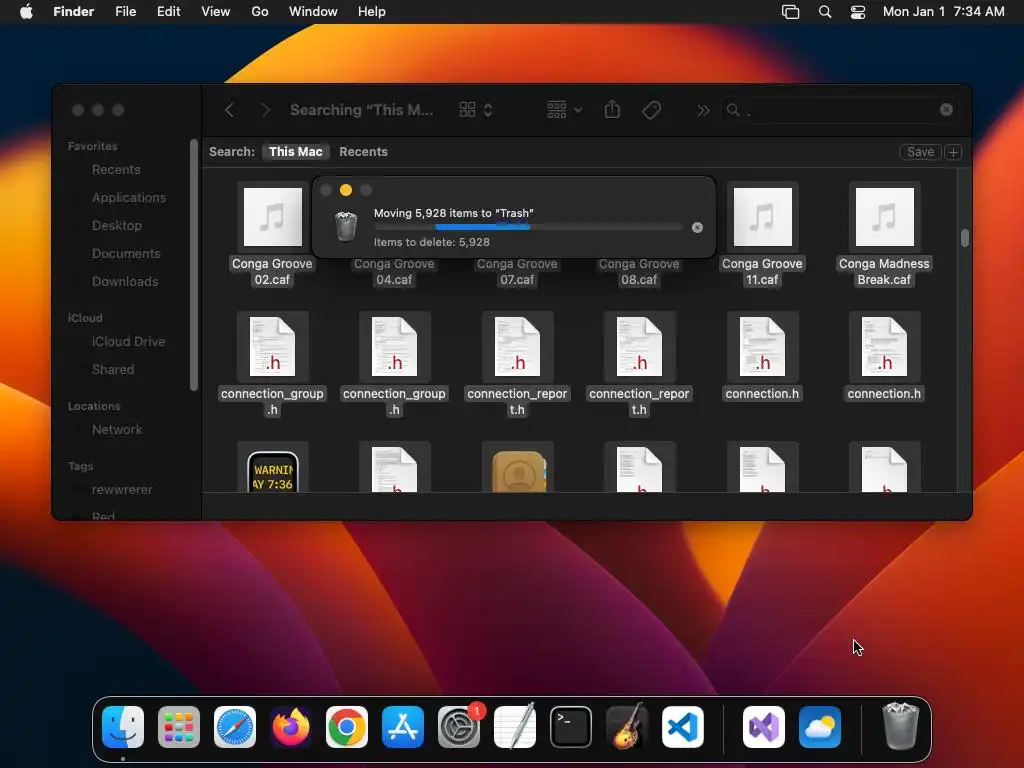Launch Safari from the Dock

pos(235,727)
